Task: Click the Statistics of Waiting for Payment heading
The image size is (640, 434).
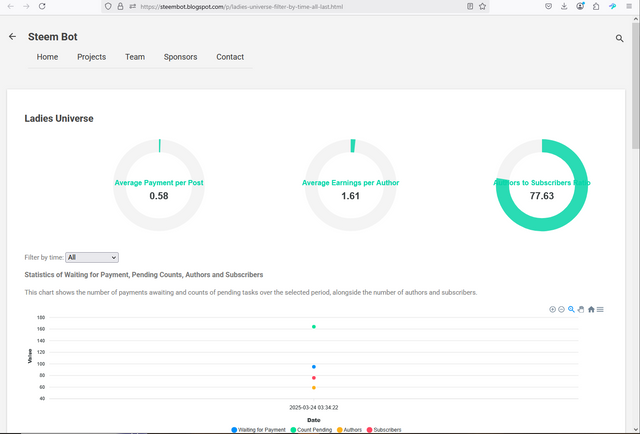Action: (144, 275)
